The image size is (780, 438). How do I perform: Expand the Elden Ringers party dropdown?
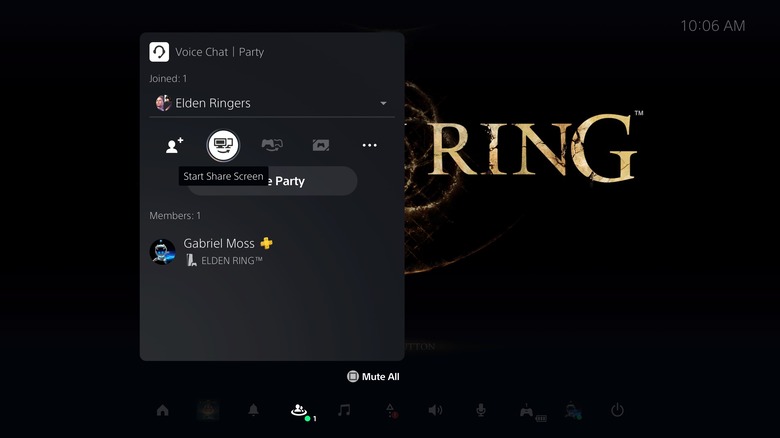[x=383, y=103]
